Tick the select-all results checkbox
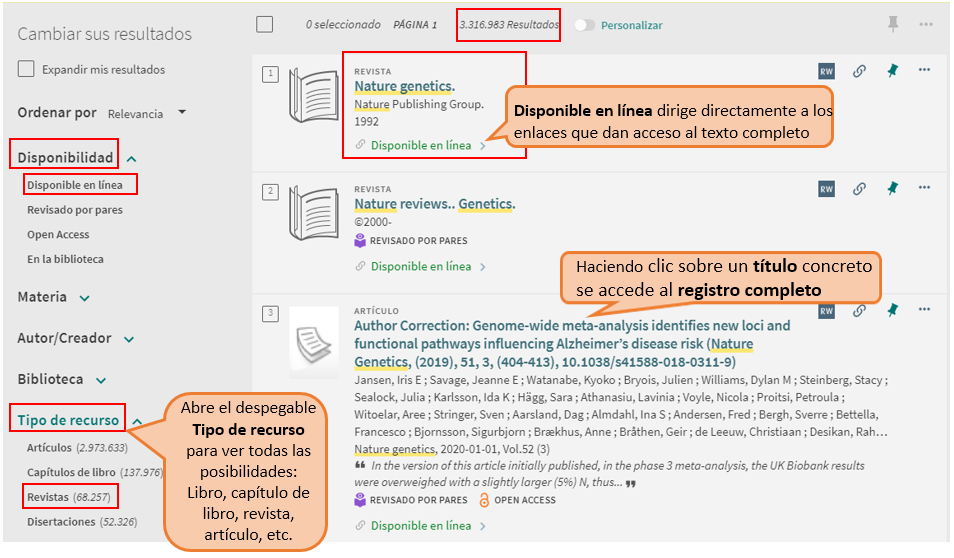Screen dimensions: 954x558 (x=265, y=24)
